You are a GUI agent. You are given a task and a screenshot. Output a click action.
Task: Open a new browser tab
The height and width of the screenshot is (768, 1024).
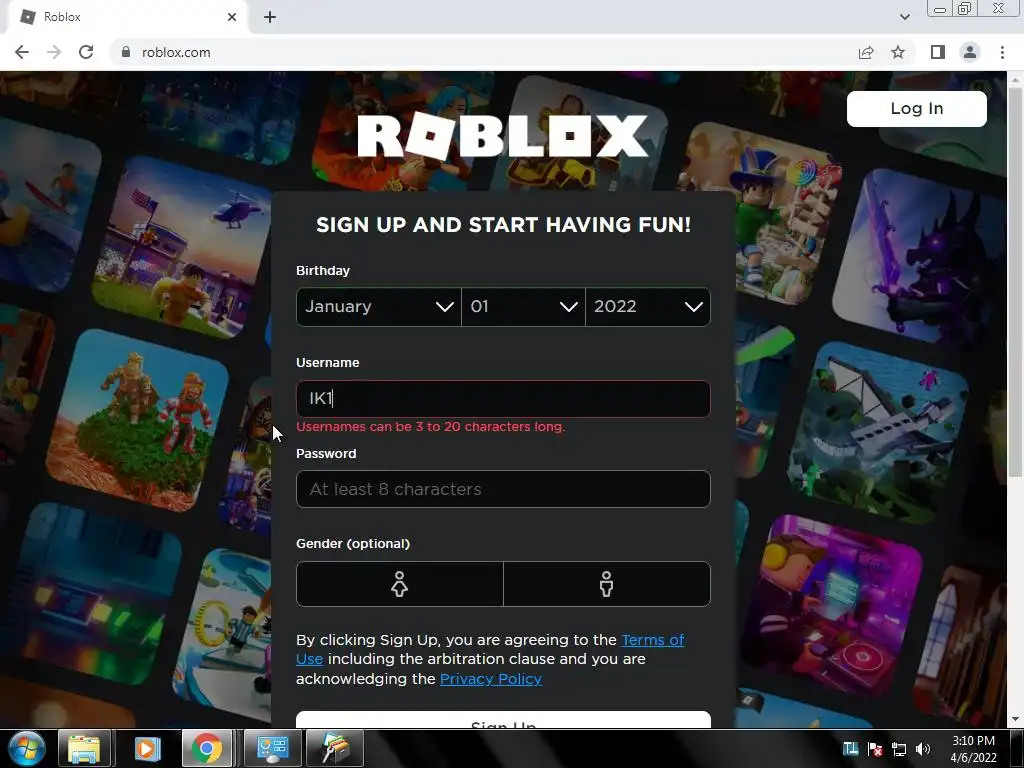click(x=270, y=17)
